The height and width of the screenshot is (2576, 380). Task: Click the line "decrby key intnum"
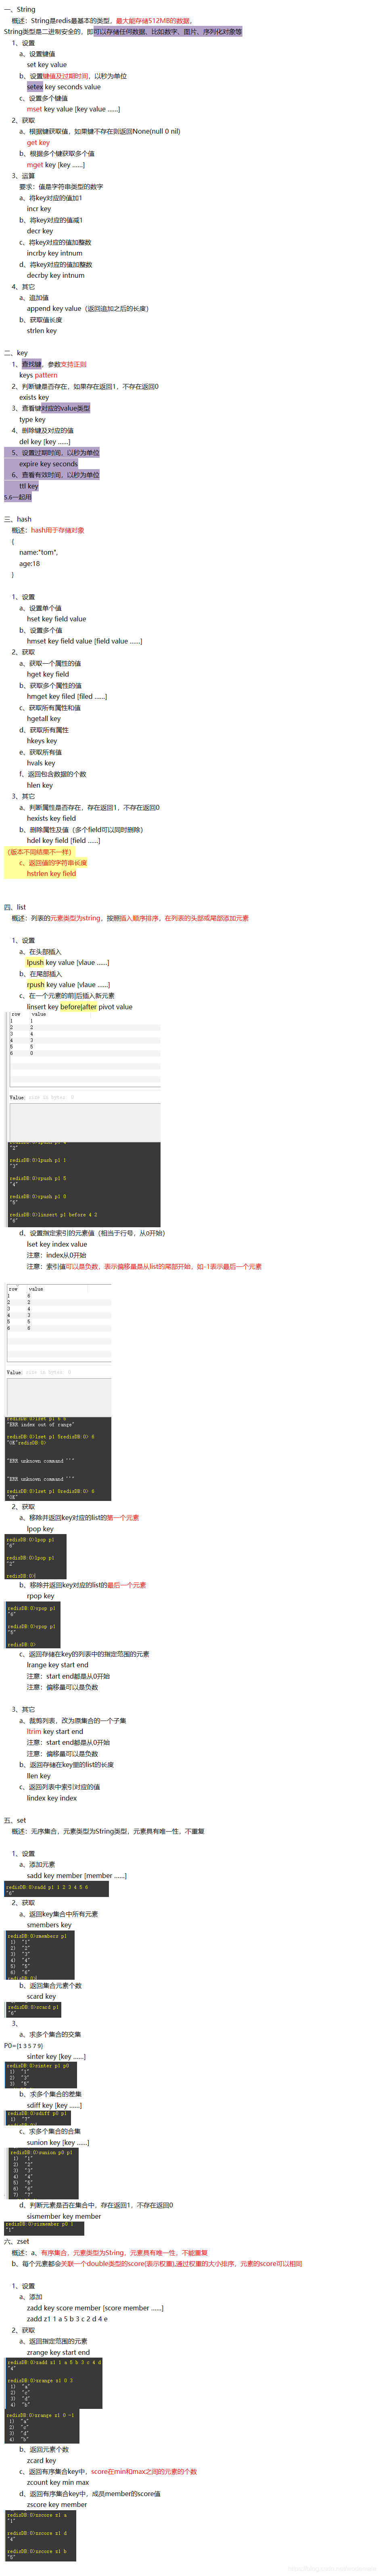point(56,275)
